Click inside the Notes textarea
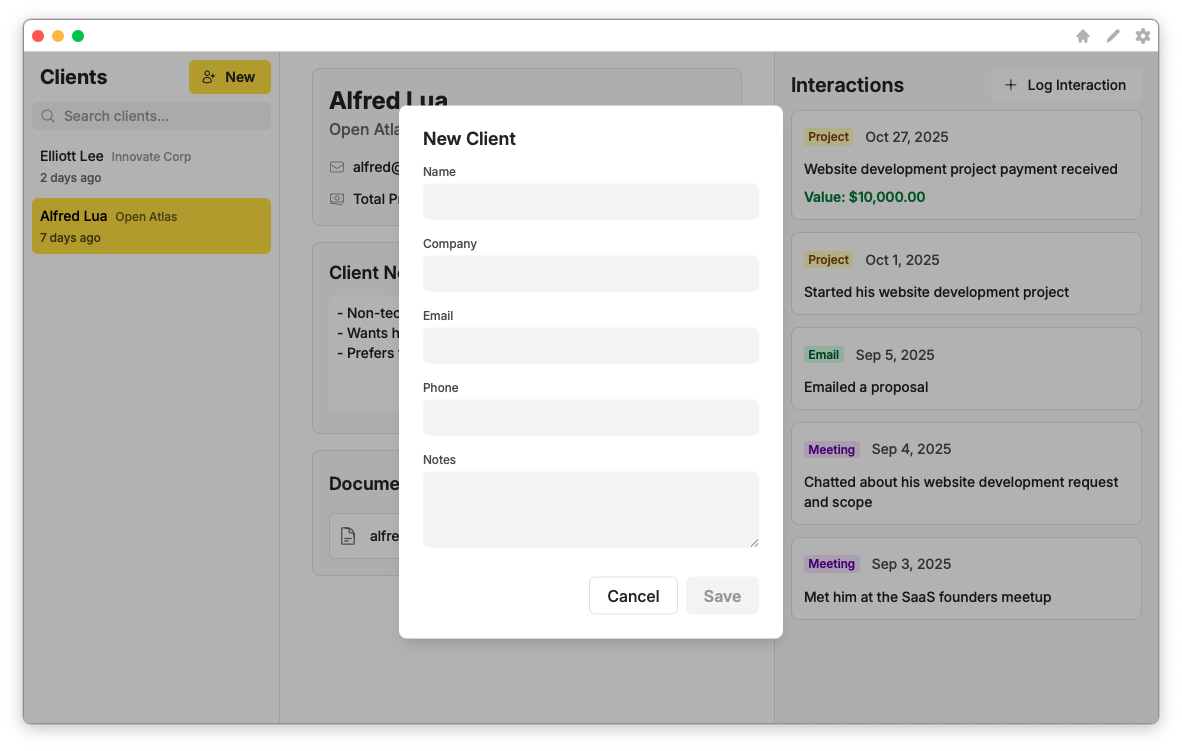Screen dimensions: 1182x751 [590, 509]
